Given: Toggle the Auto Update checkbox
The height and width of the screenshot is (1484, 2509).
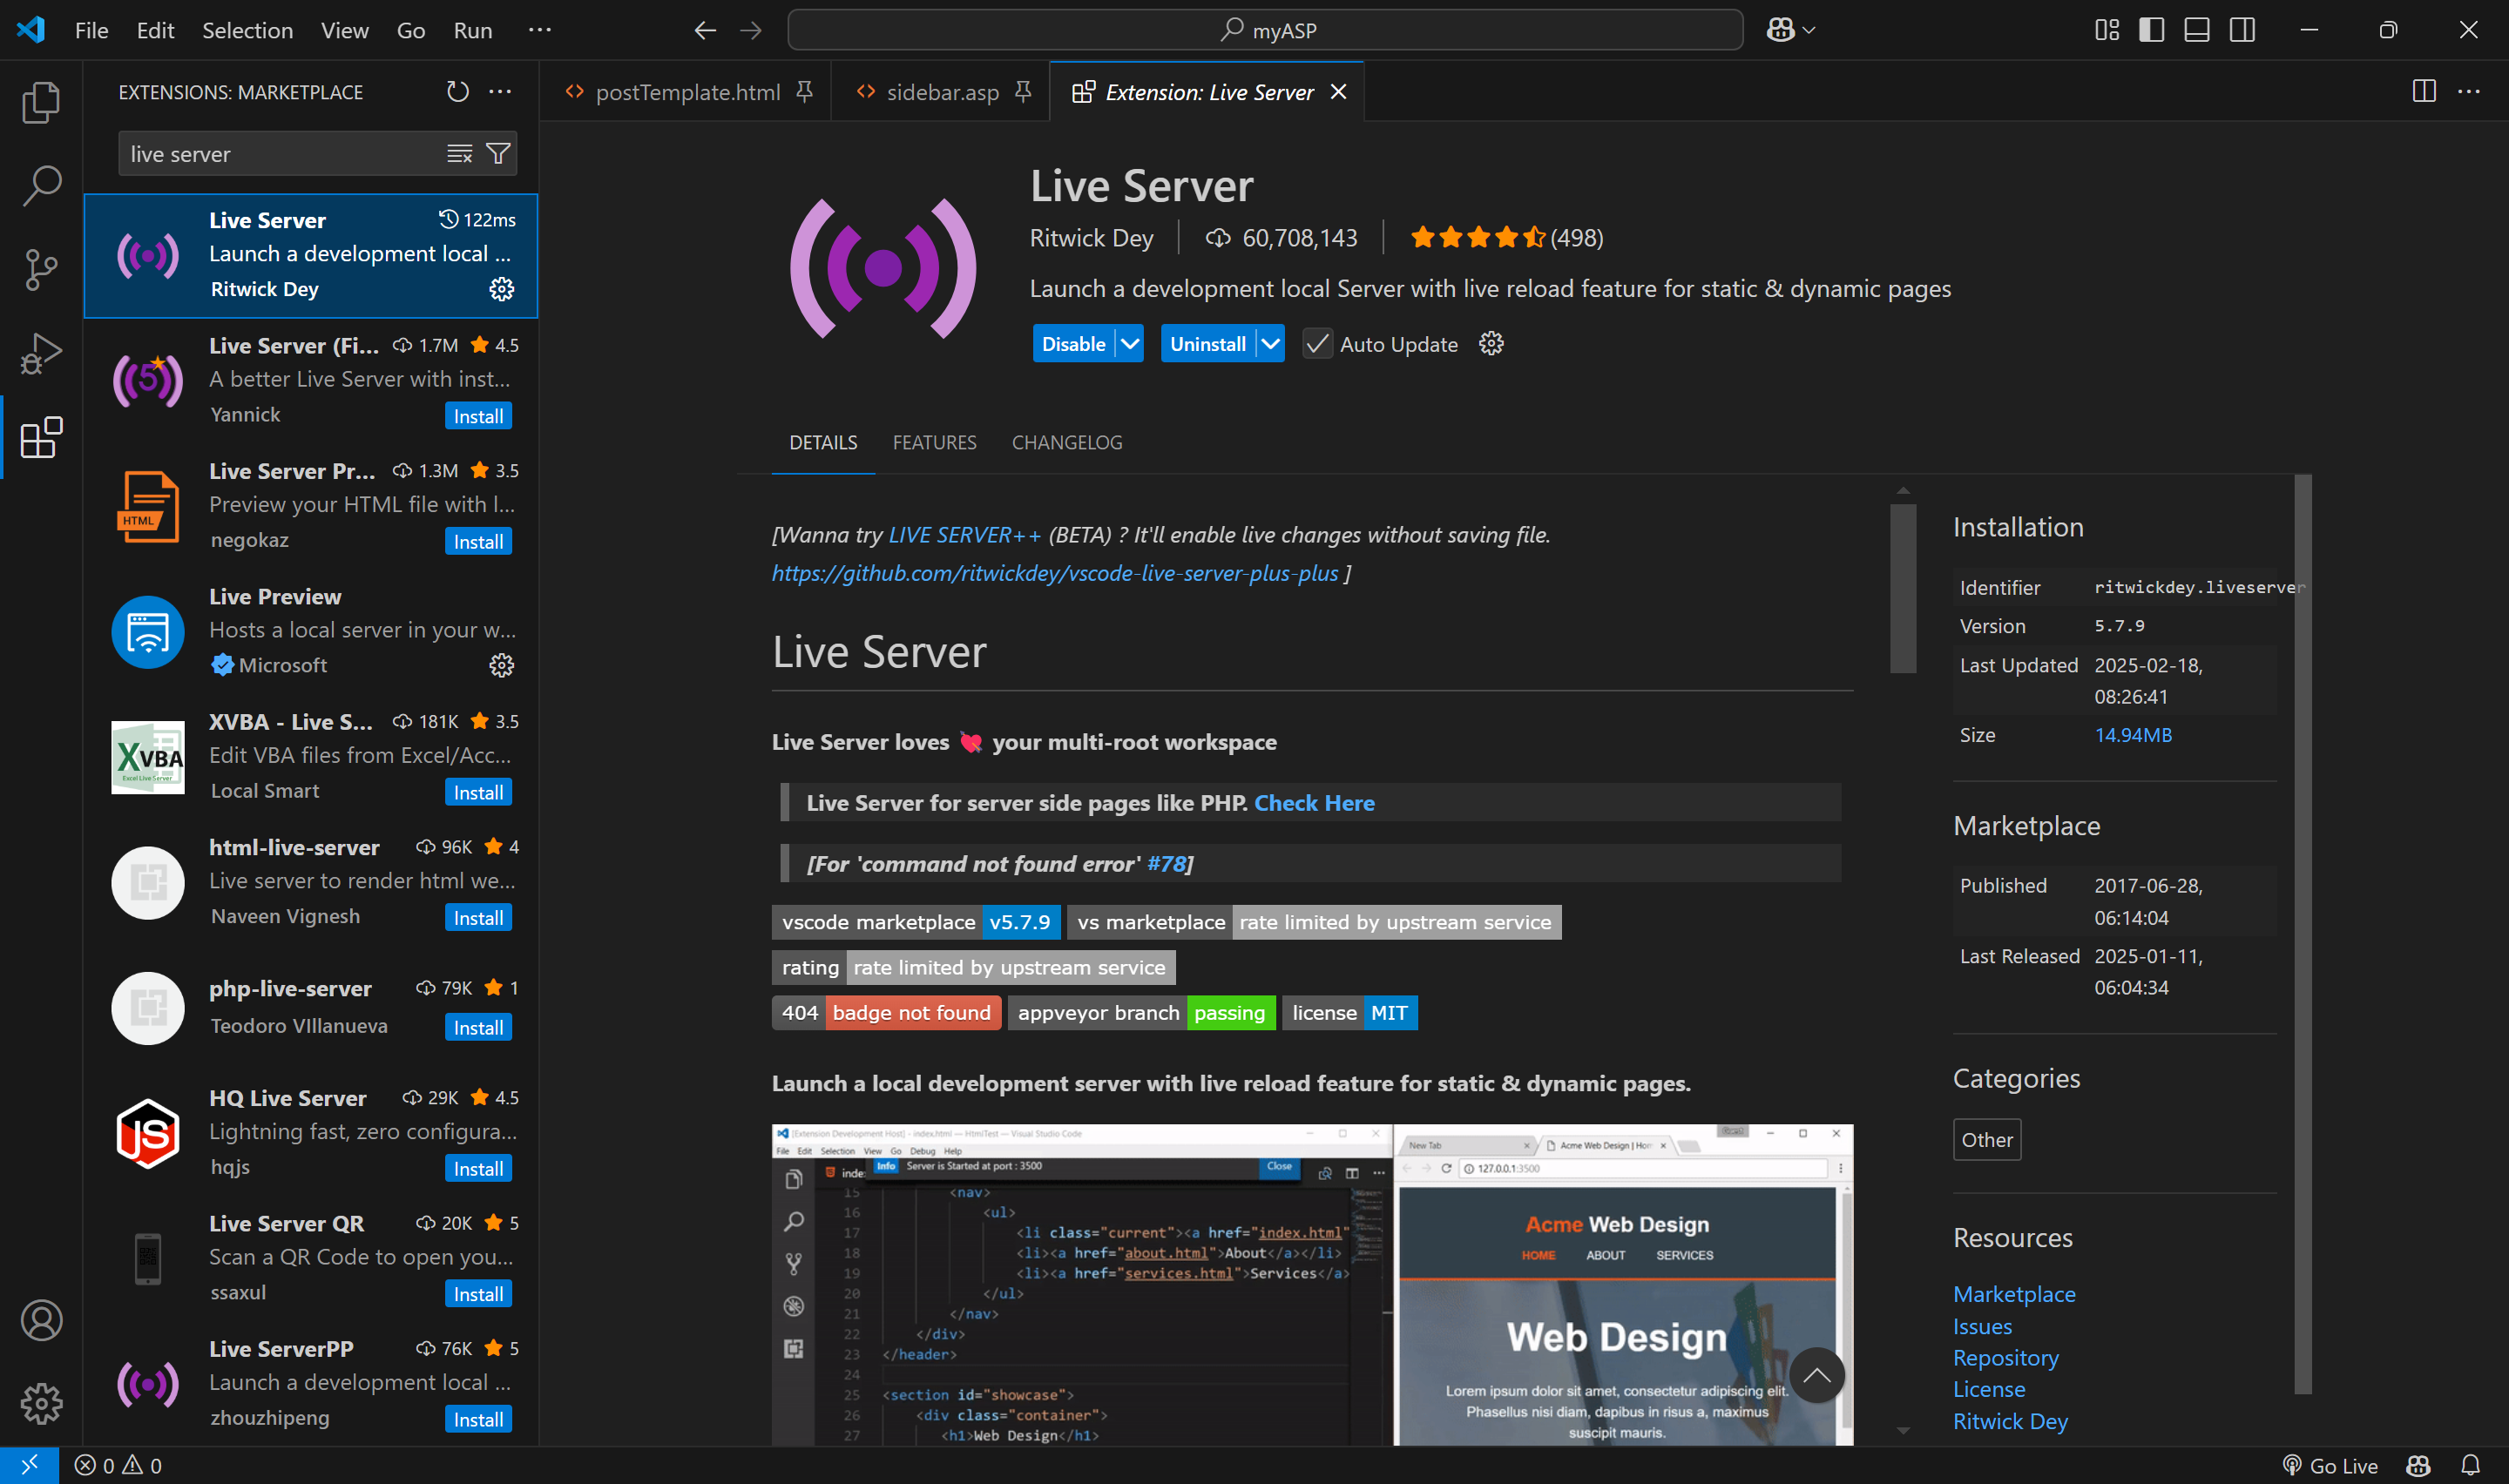Looking at the screenshot, I should [x=1318, y=344].
